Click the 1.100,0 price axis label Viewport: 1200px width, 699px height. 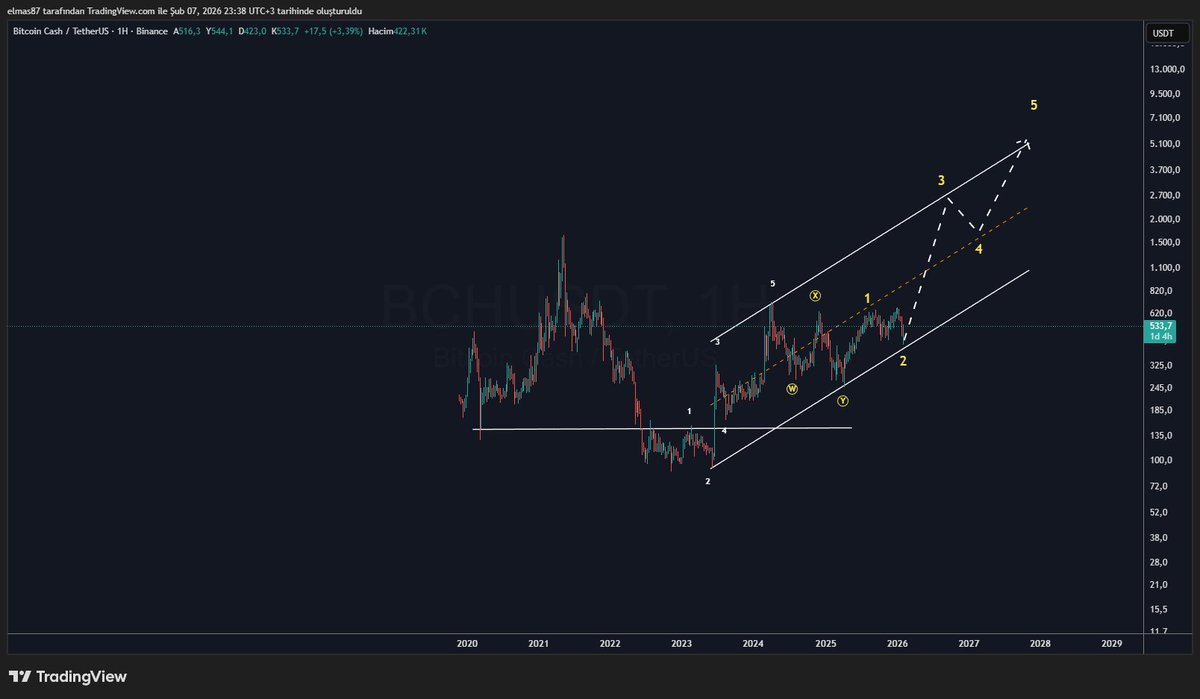point(1166,267)
